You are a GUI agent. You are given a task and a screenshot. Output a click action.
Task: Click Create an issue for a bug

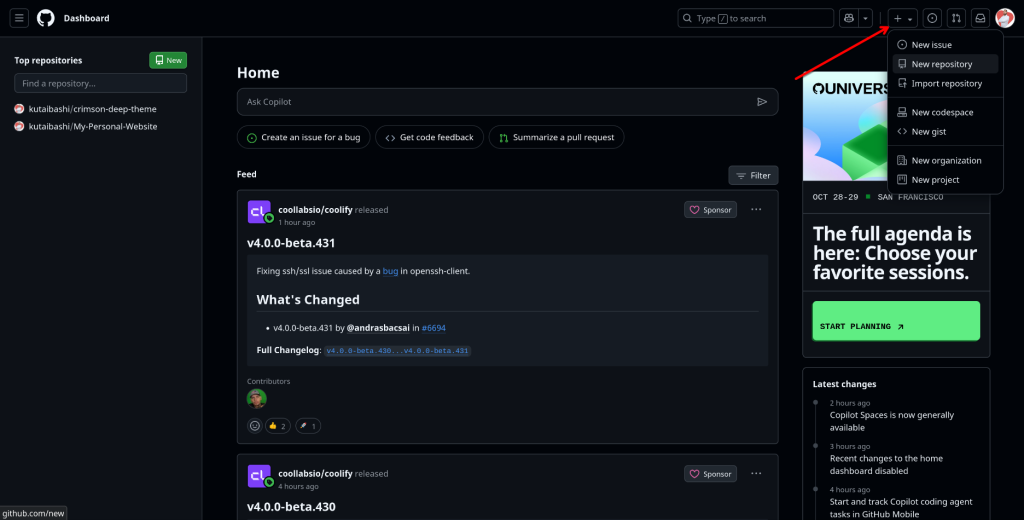click(304, 137)
